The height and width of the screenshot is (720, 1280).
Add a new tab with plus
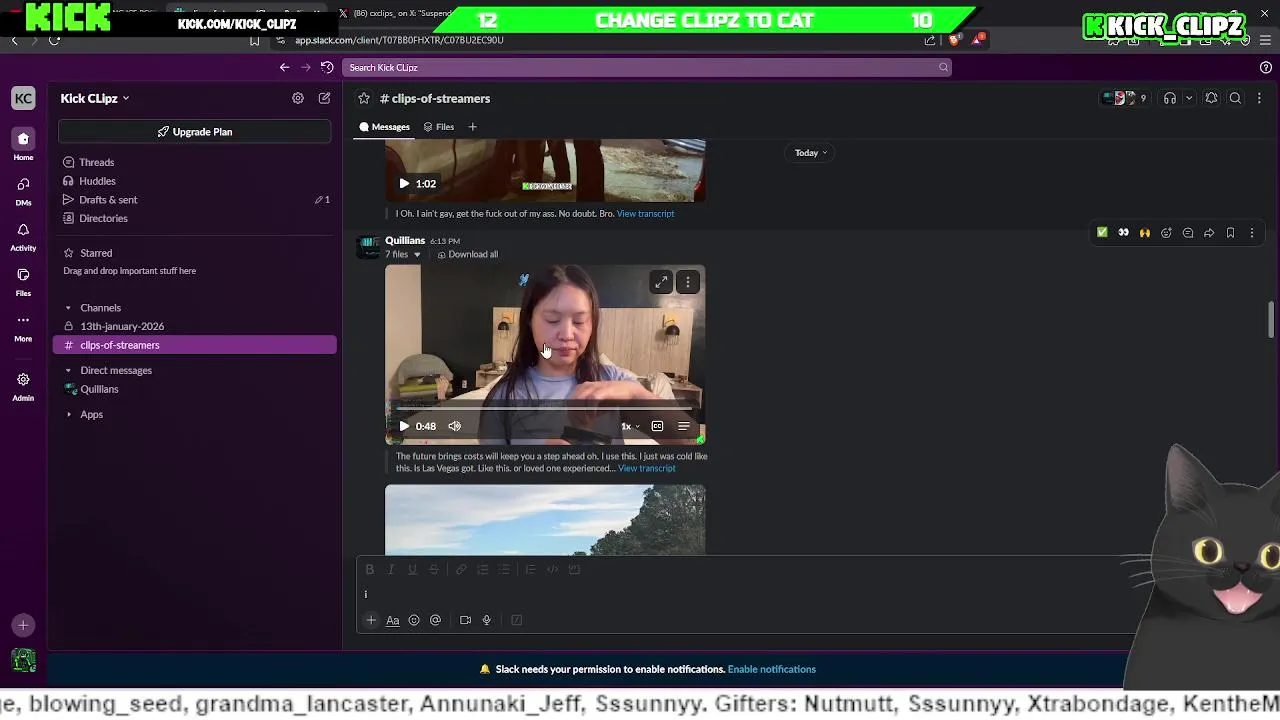coord(473,127)
